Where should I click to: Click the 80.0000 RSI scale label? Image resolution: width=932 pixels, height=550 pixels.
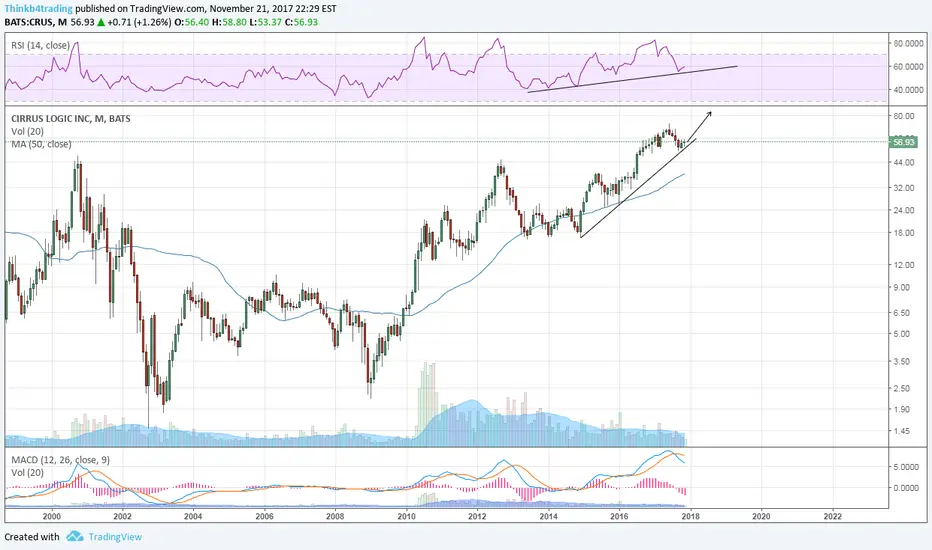coord(906,43)
